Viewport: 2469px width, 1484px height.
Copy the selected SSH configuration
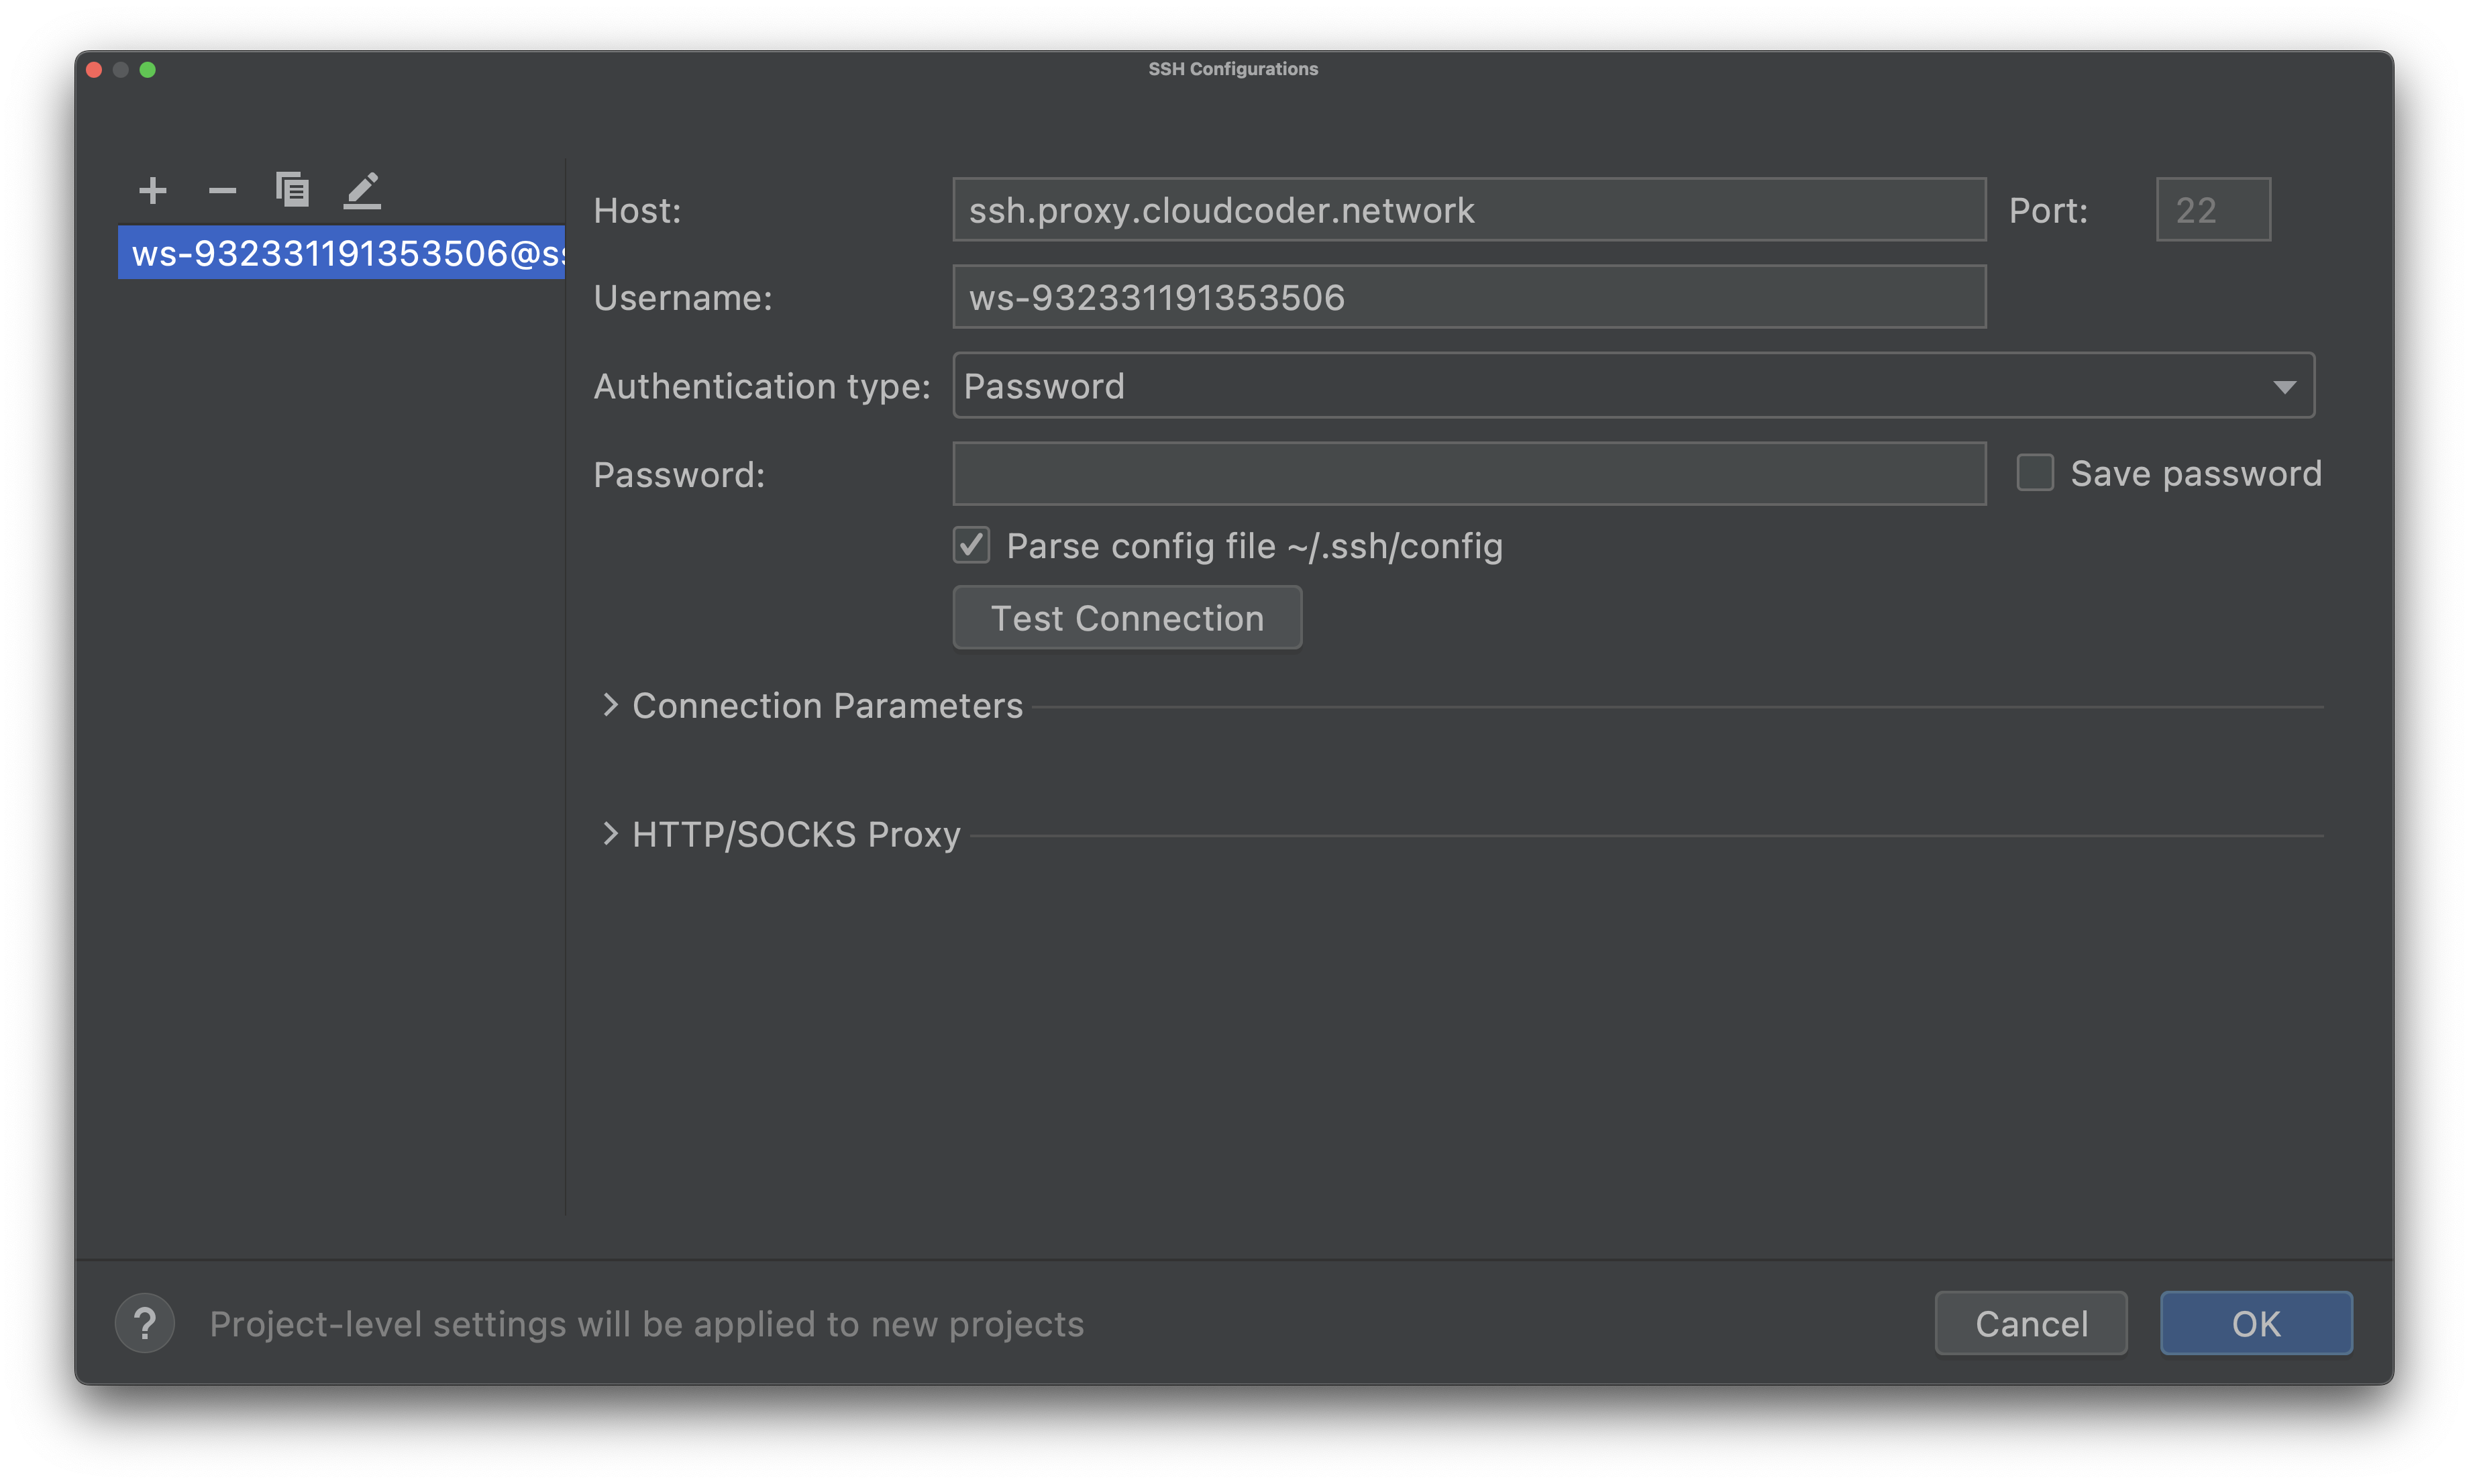coord(292,190)
